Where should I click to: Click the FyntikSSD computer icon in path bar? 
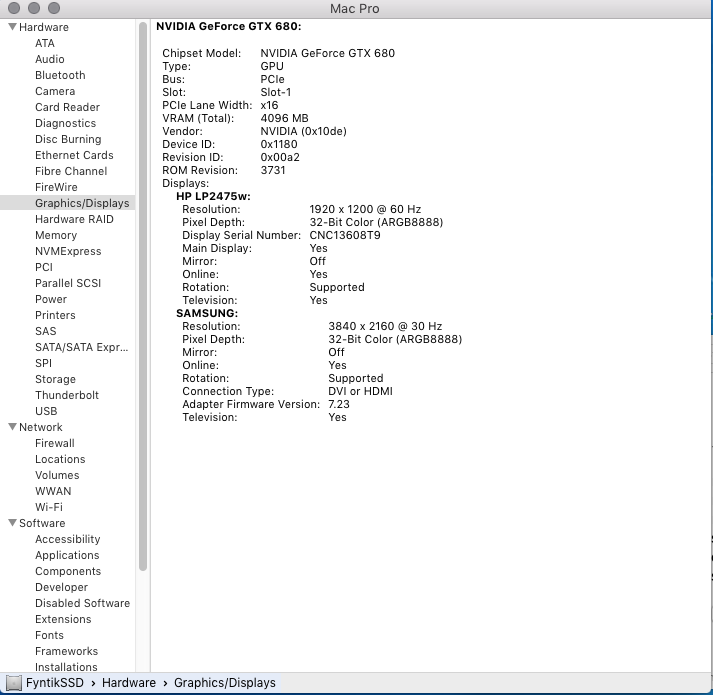point(14,683)
